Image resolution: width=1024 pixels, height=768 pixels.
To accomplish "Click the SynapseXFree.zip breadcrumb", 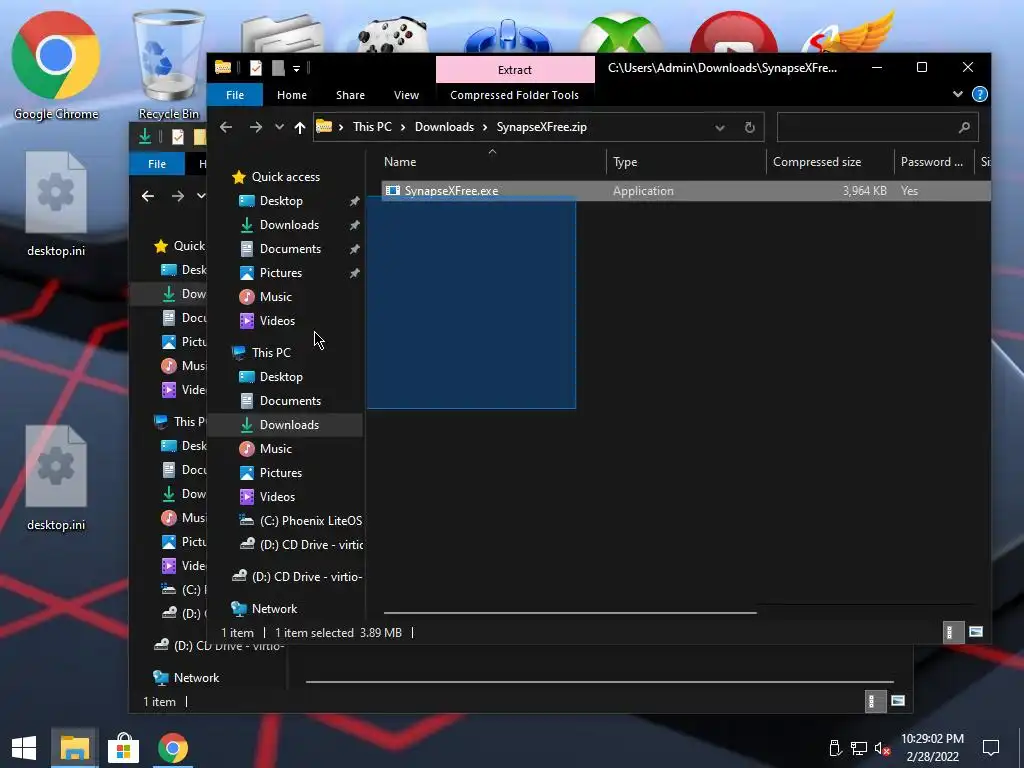I will coord(541,127).
